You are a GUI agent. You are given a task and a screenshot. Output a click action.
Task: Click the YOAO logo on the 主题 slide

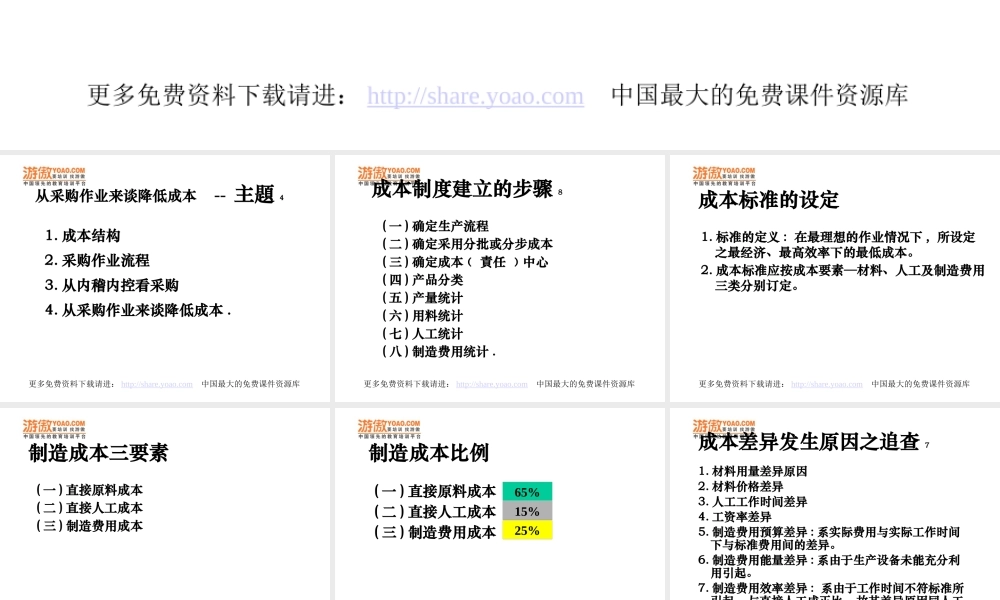tap(54, 175)
